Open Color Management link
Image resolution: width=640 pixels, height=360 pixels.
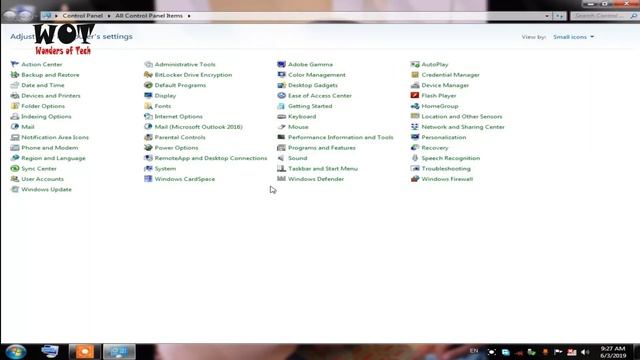317,75
